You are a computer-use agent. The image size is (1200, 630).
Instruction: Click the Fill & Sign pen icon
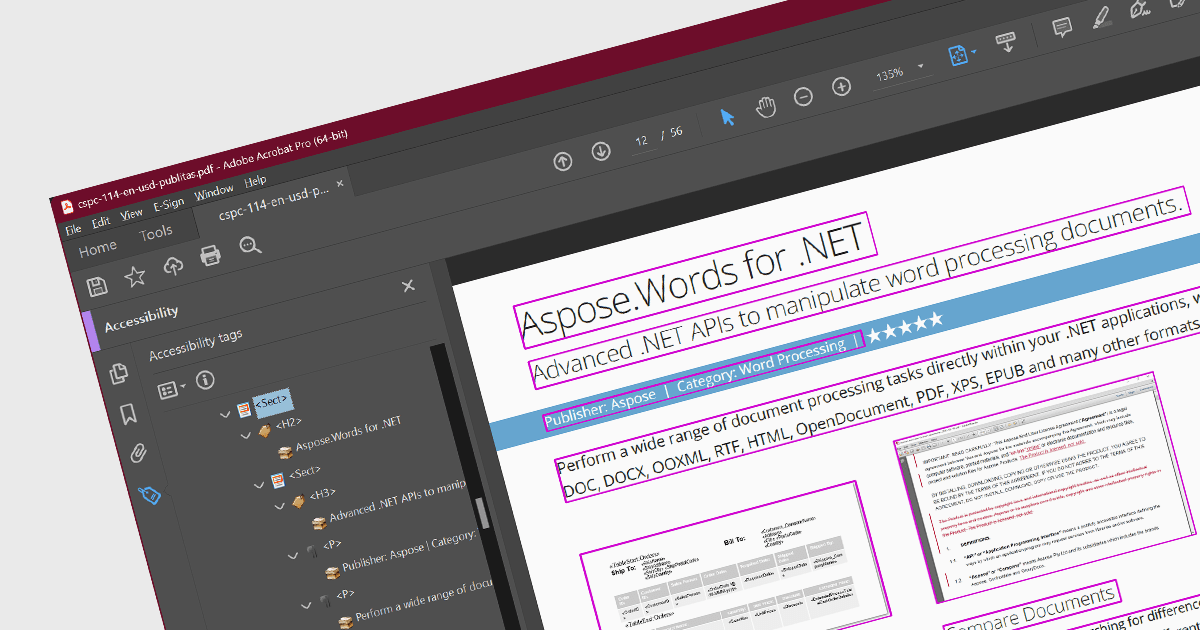[x=1138, y=9]
